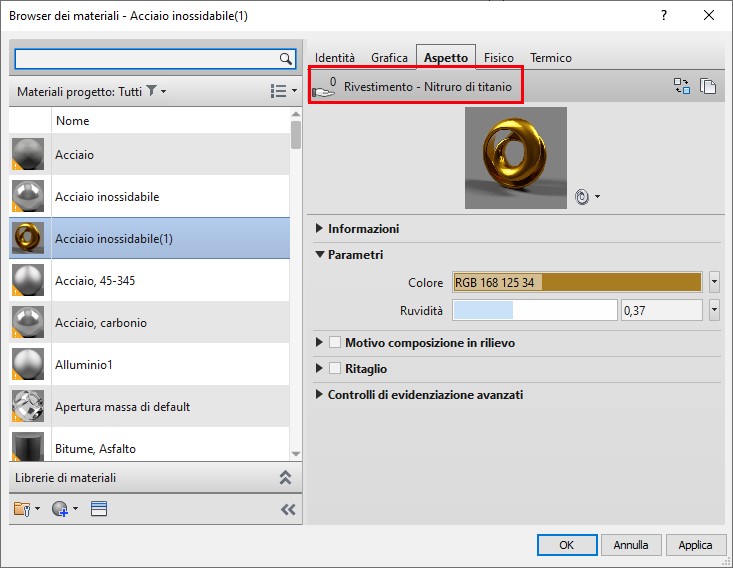
Task: Click Alluminio1 sphere thumbnail
Action: (x=28, y=364)
